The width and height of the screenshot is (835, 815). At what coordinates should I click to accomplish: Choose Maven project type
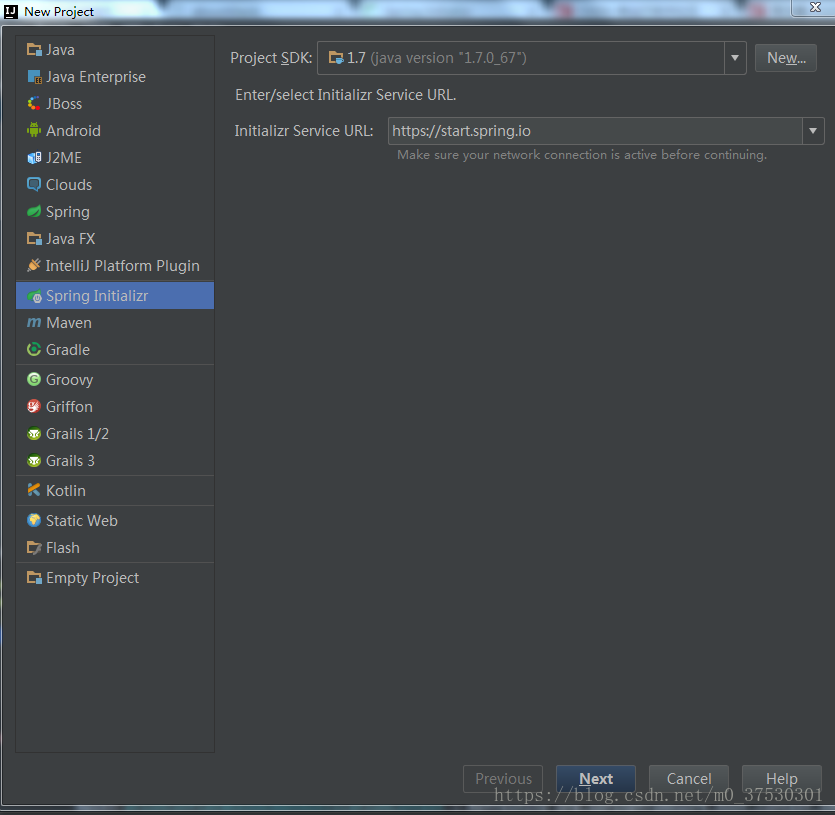point(115,323)
